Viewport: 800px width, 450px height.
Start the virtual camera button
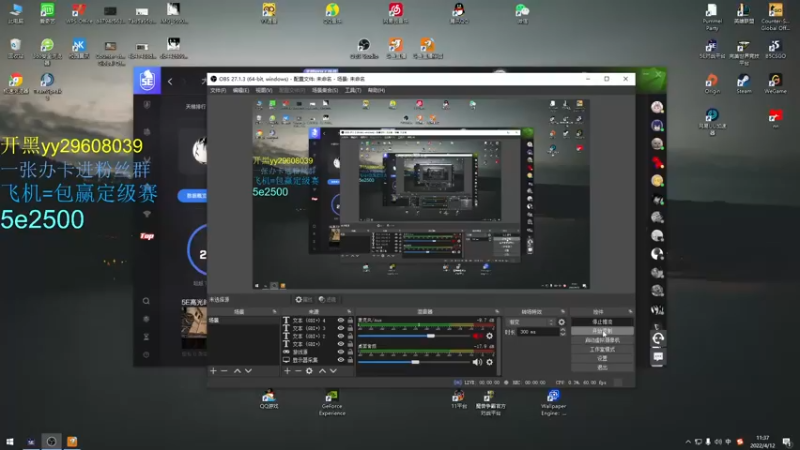point(603,340)
